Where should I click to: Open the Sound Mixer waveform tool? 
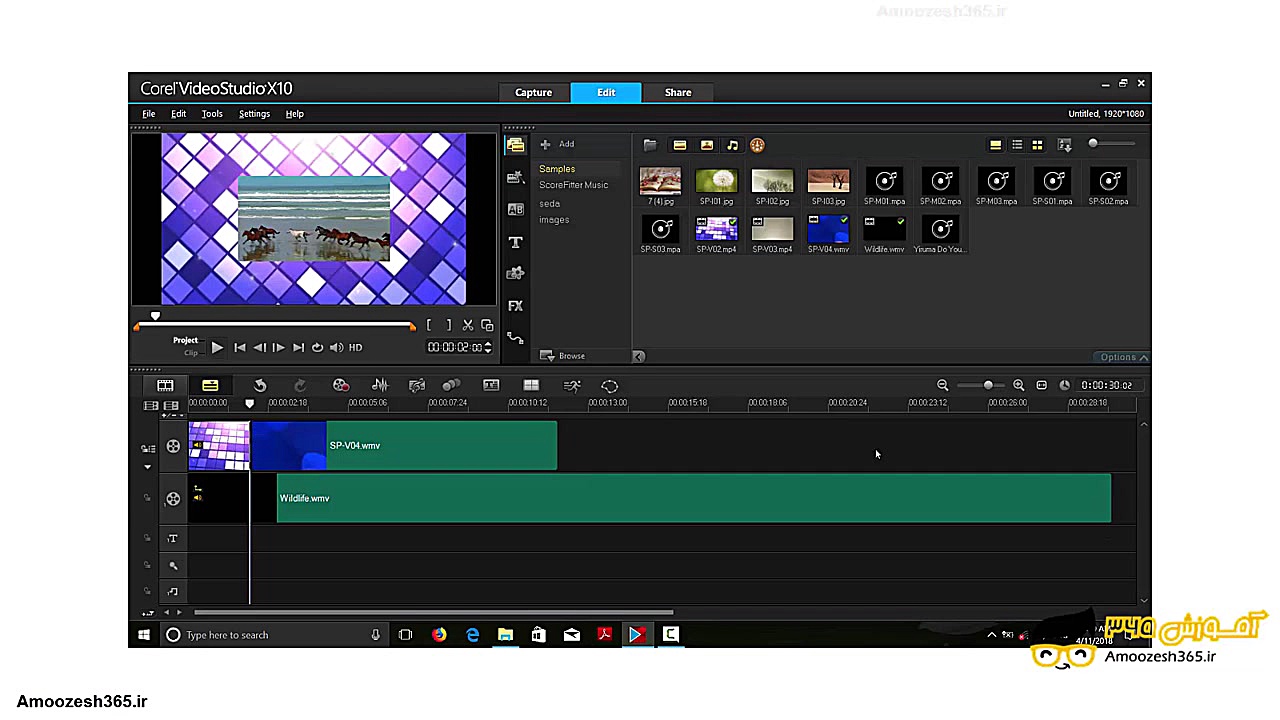click(380, 386)
